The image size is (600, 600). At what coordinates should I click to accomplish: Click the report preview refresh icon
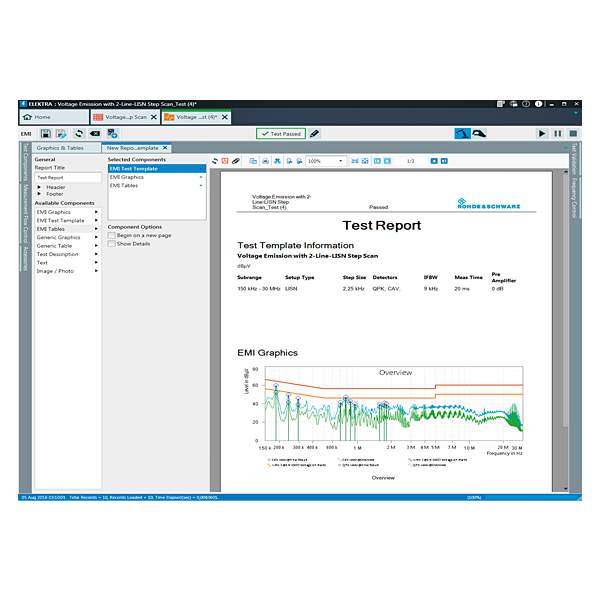tap(214, 160)
